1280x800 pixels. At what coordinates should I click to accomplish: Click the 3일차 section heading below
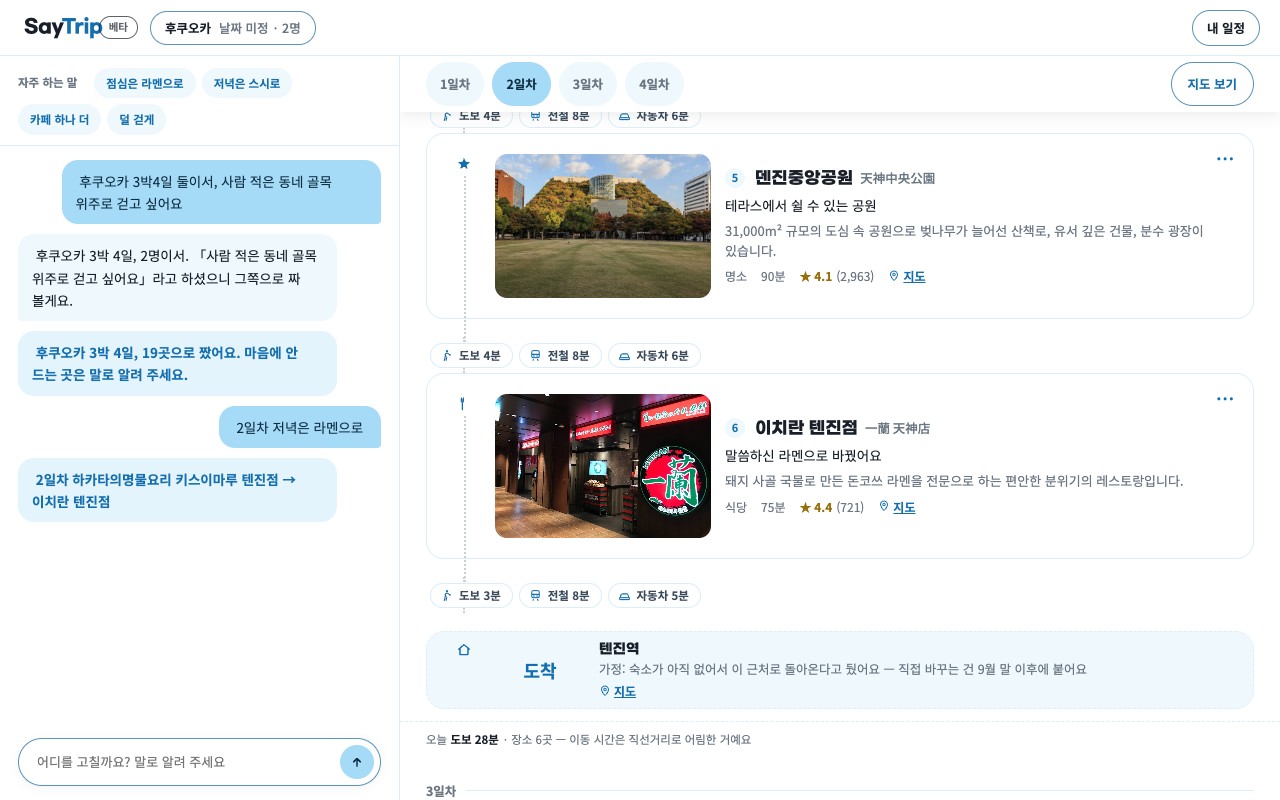click(x=441, y=791)
